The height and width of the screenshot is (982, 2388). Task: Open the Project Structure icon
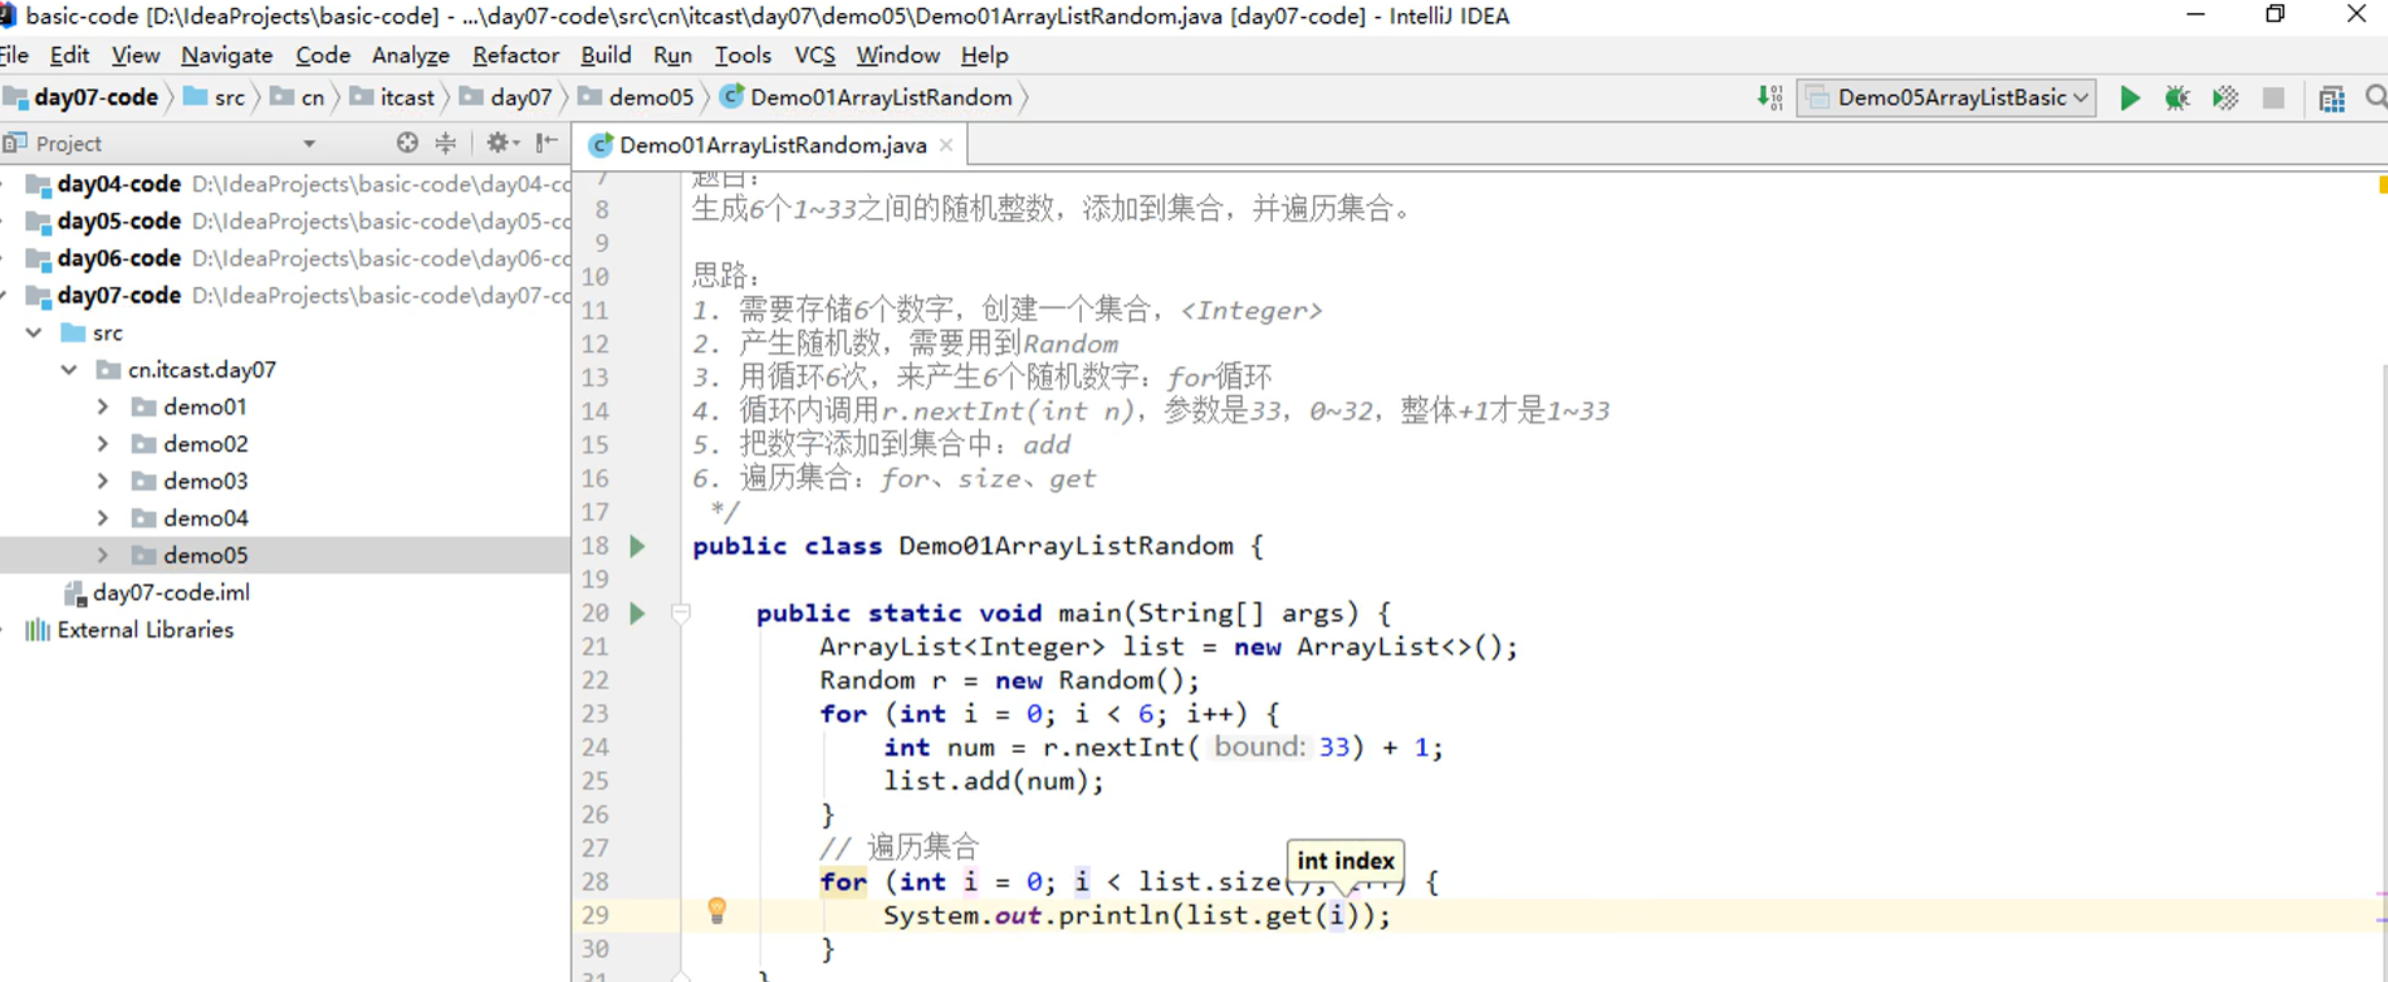pos(2331,98)
